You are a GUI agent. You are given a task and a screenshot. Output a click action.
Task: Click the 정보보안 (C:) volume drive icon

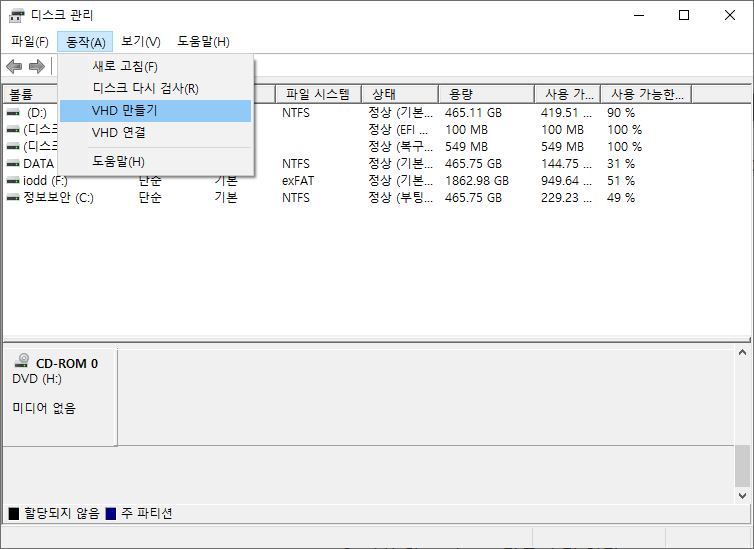point(13,198)
